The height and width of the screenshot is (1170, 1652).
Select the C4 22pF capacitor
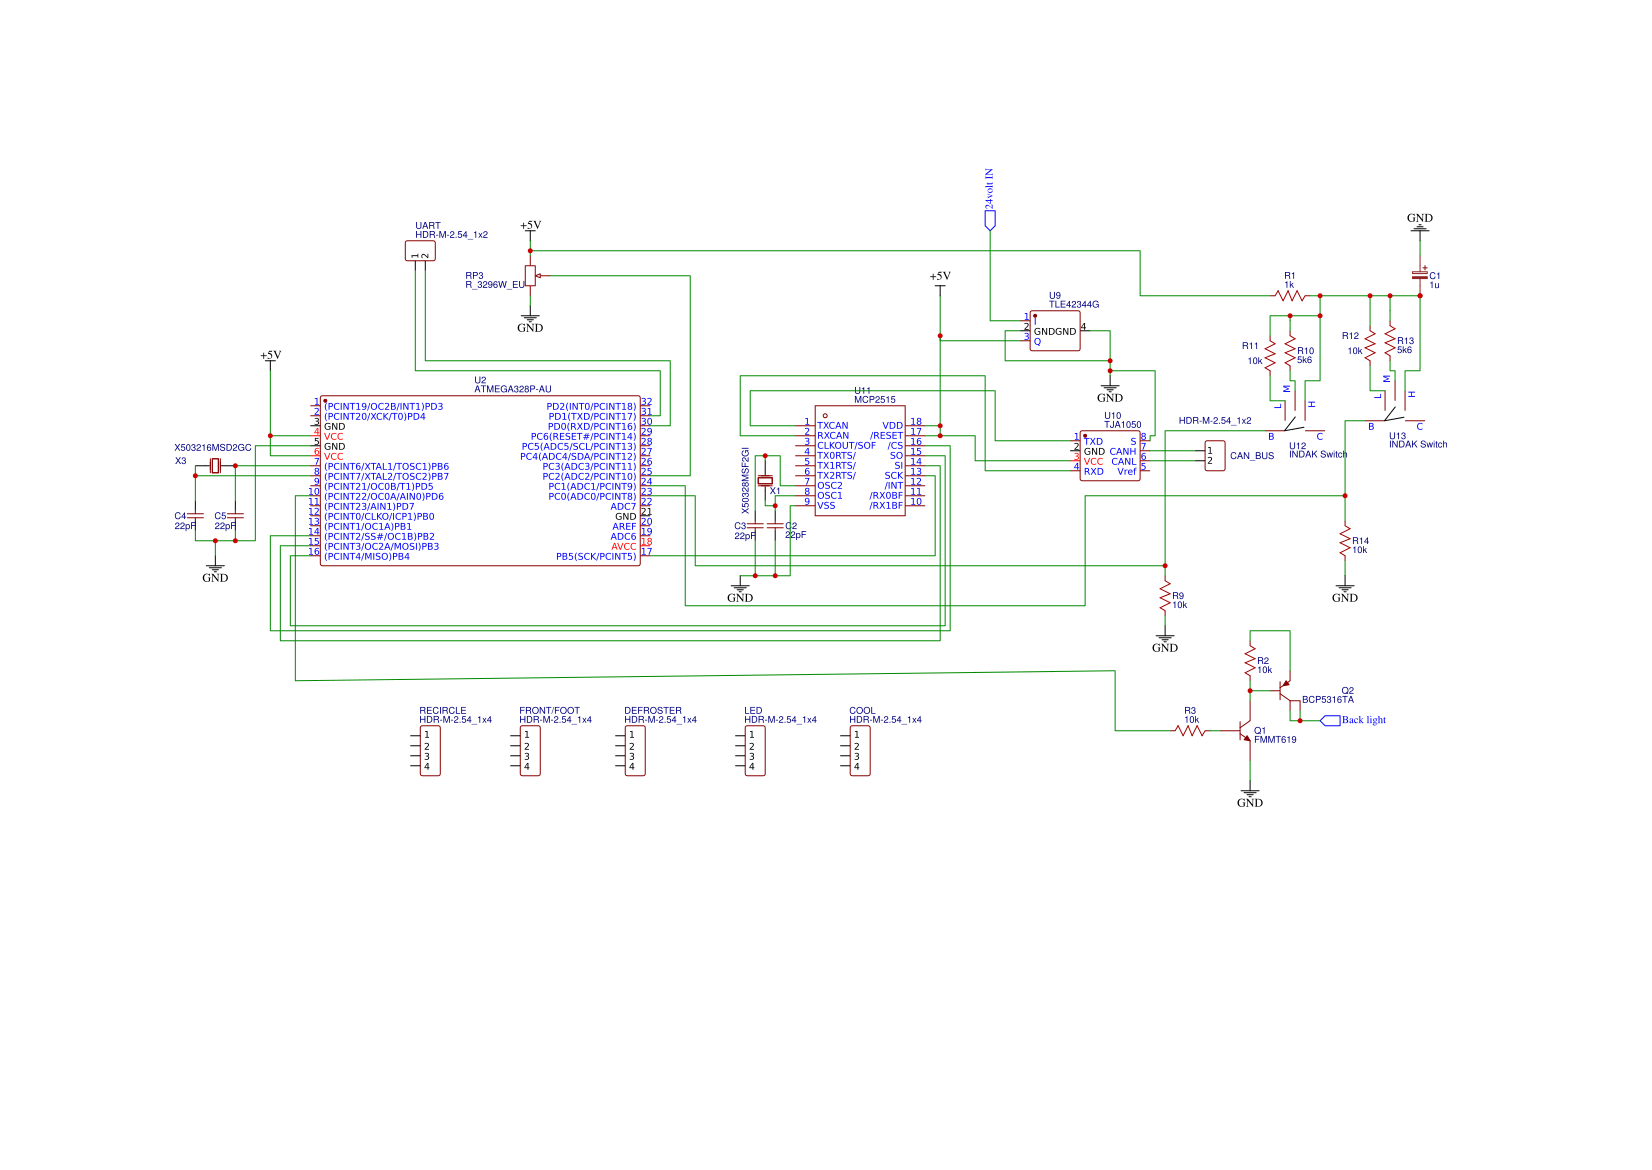pyautogui.click(x=195, y=516)
